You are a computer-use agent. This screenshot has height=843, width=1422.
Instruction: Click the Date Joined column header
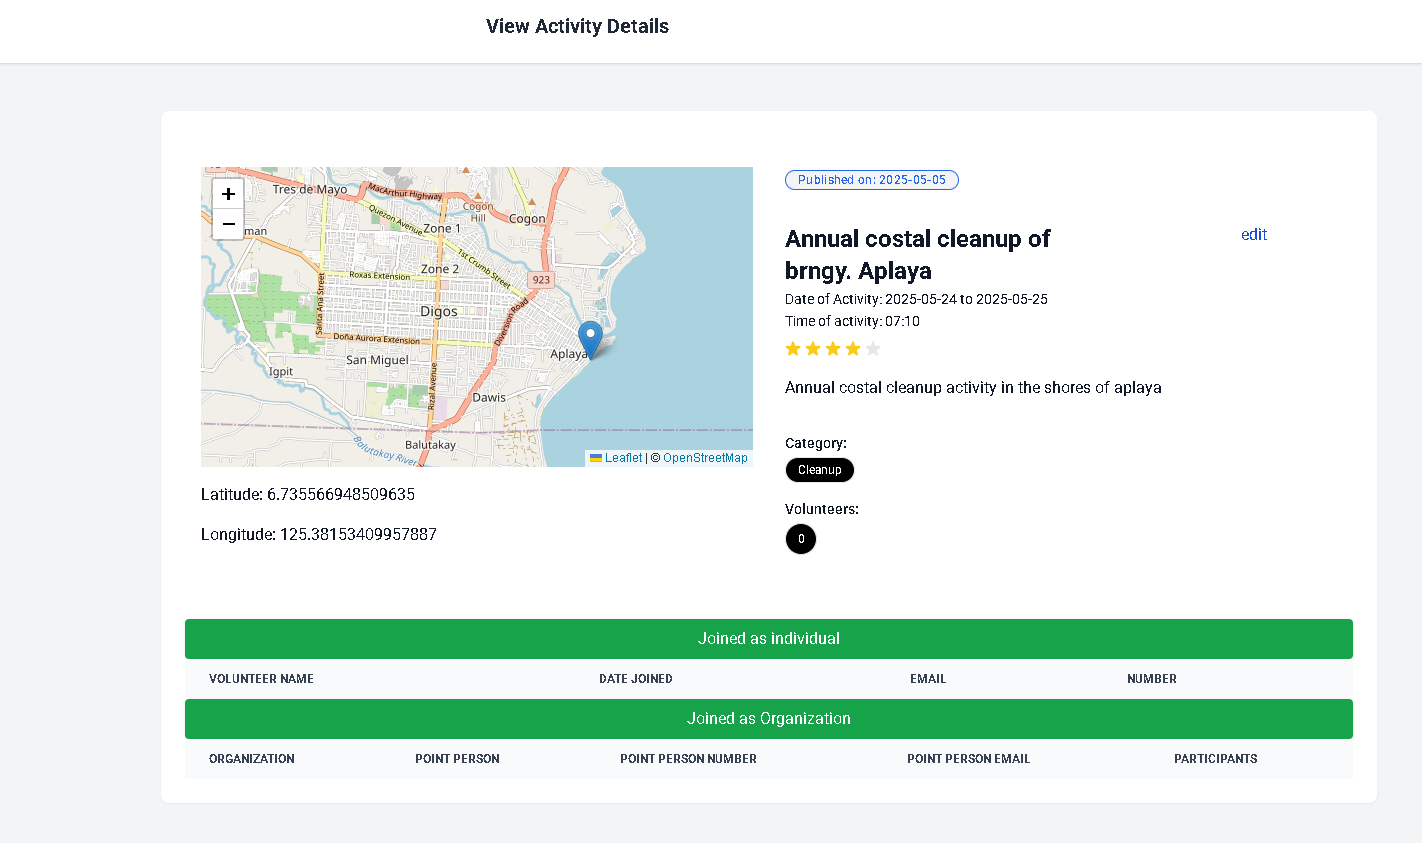click(635, 679)
